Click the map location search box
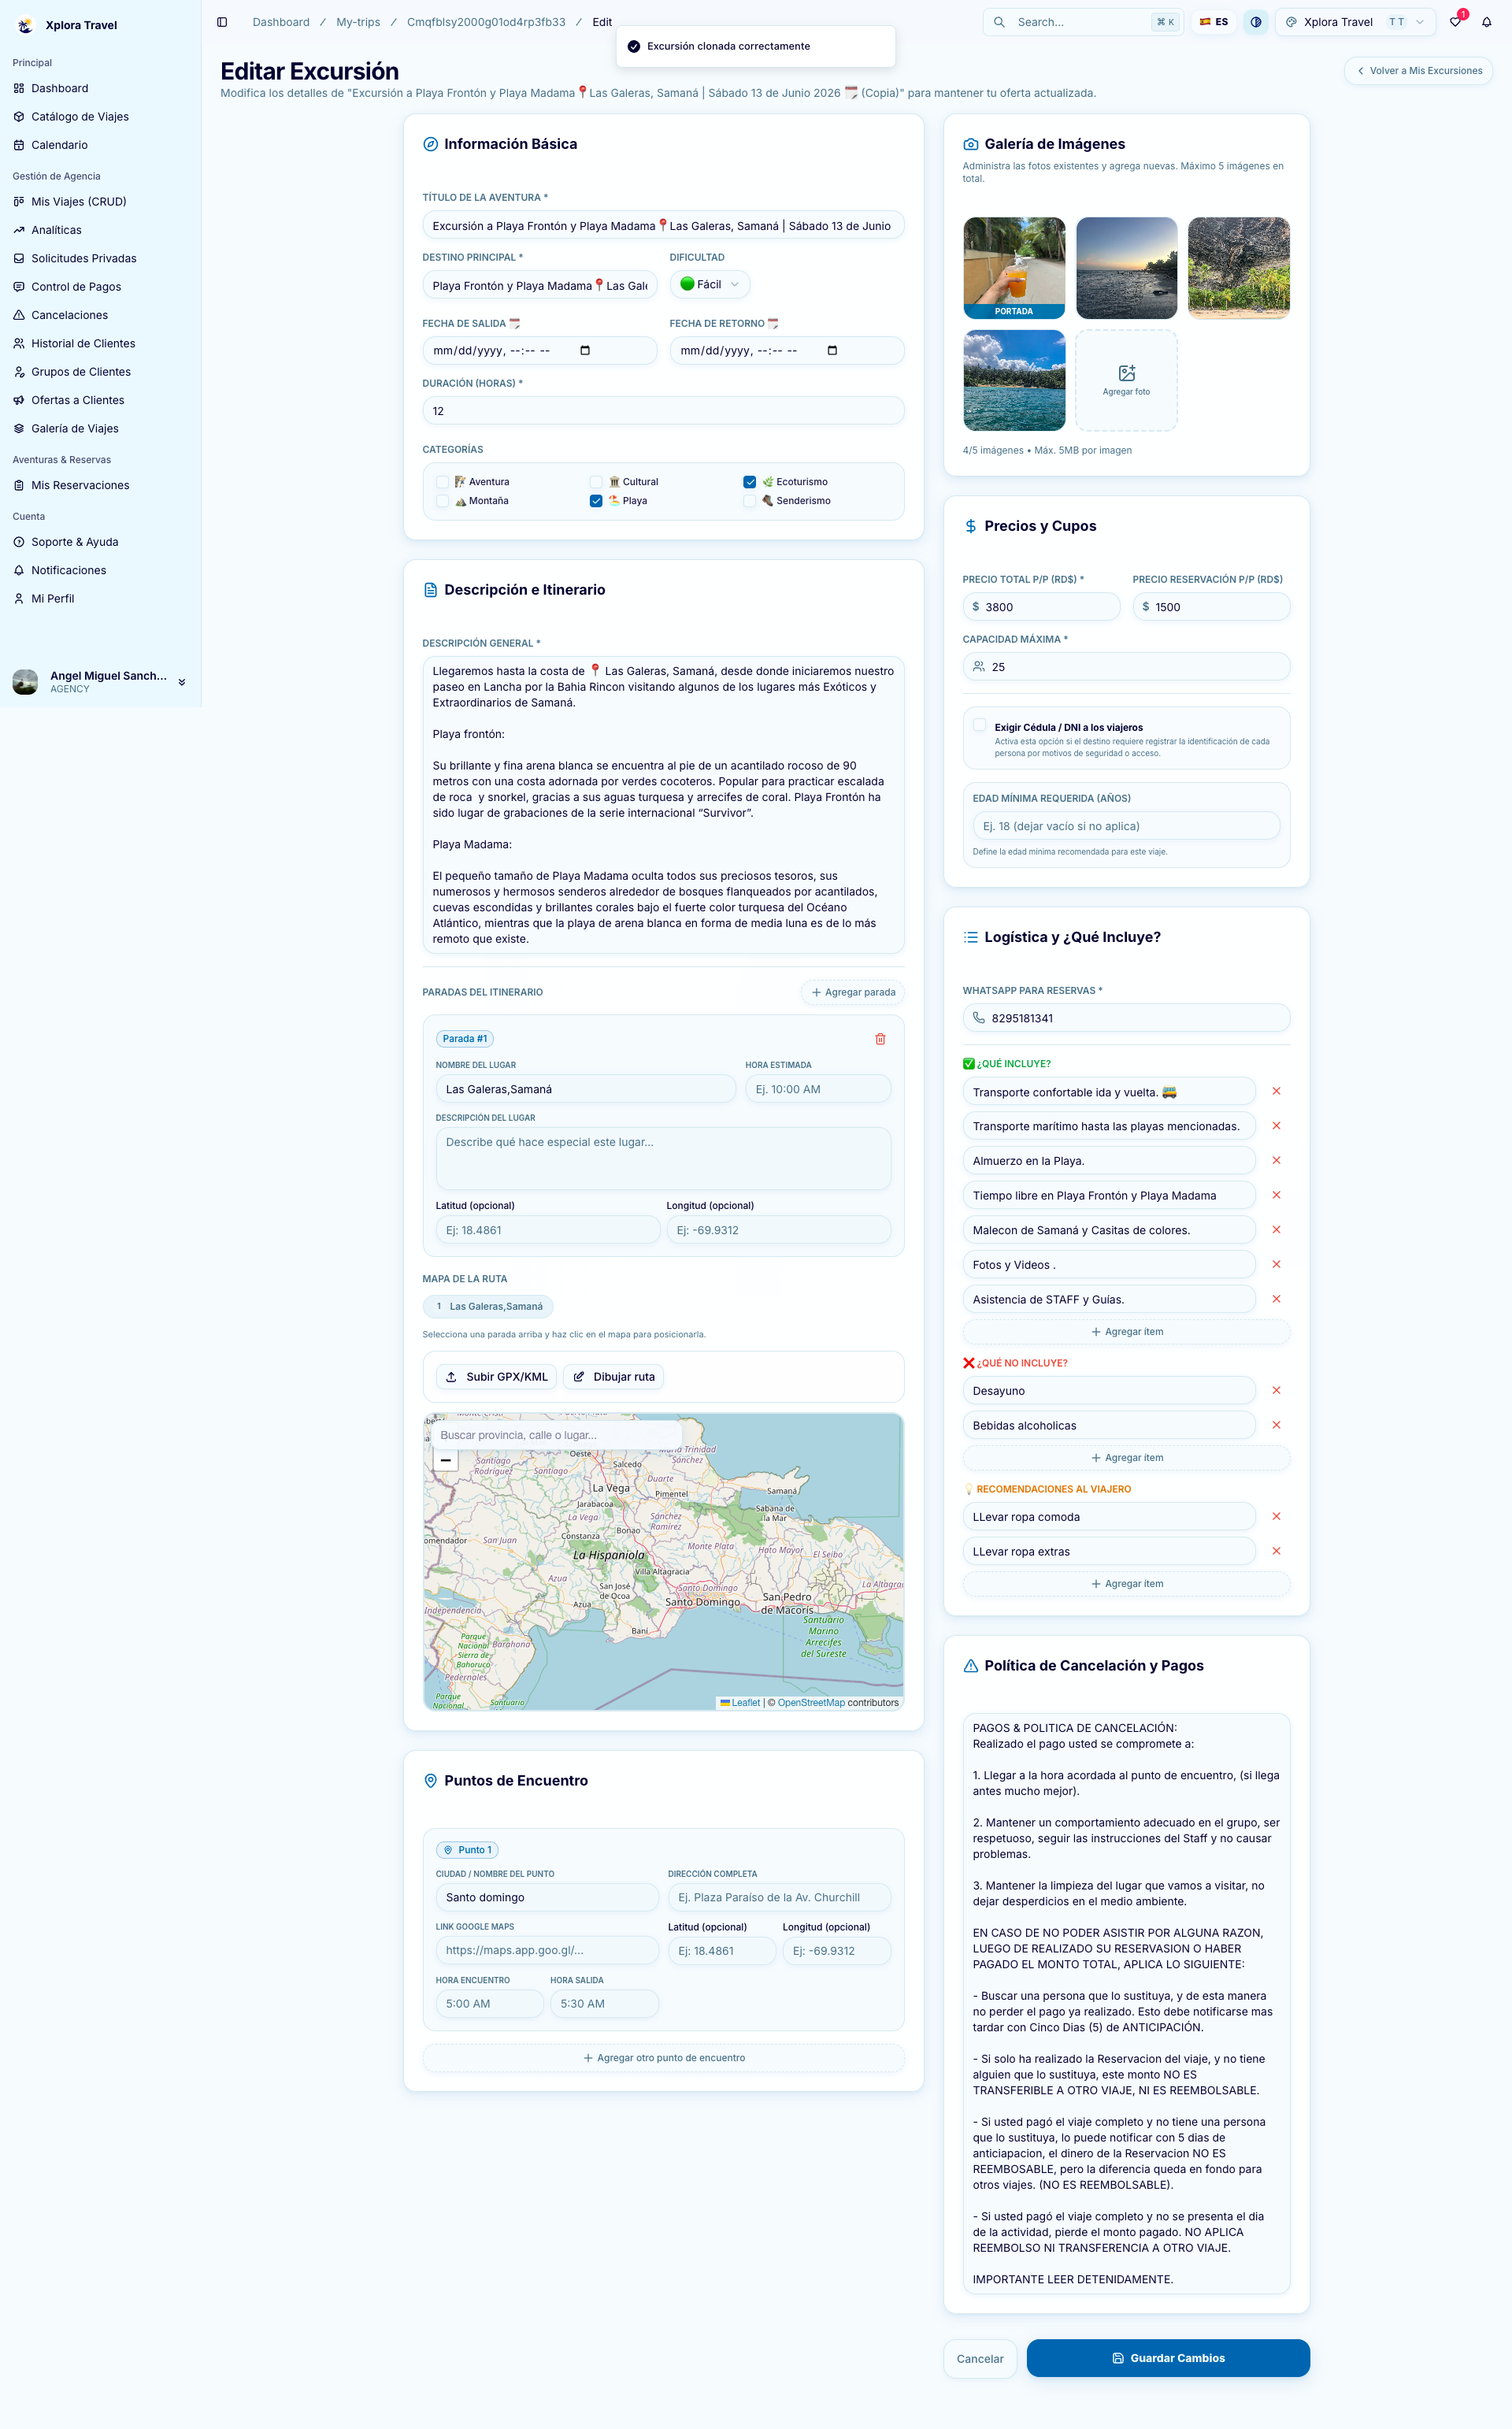Viewport: 1512px width, 2429px height. 557,1435
